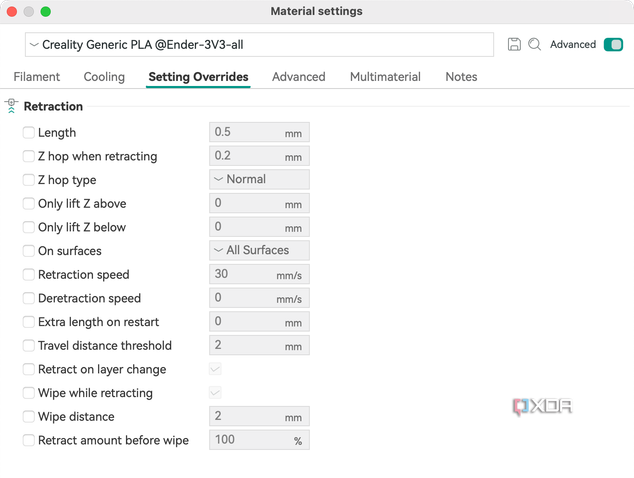The image size is (634, 478).
Task: Open the Z hop type Normal dropdown
Action: pos(259,179)
